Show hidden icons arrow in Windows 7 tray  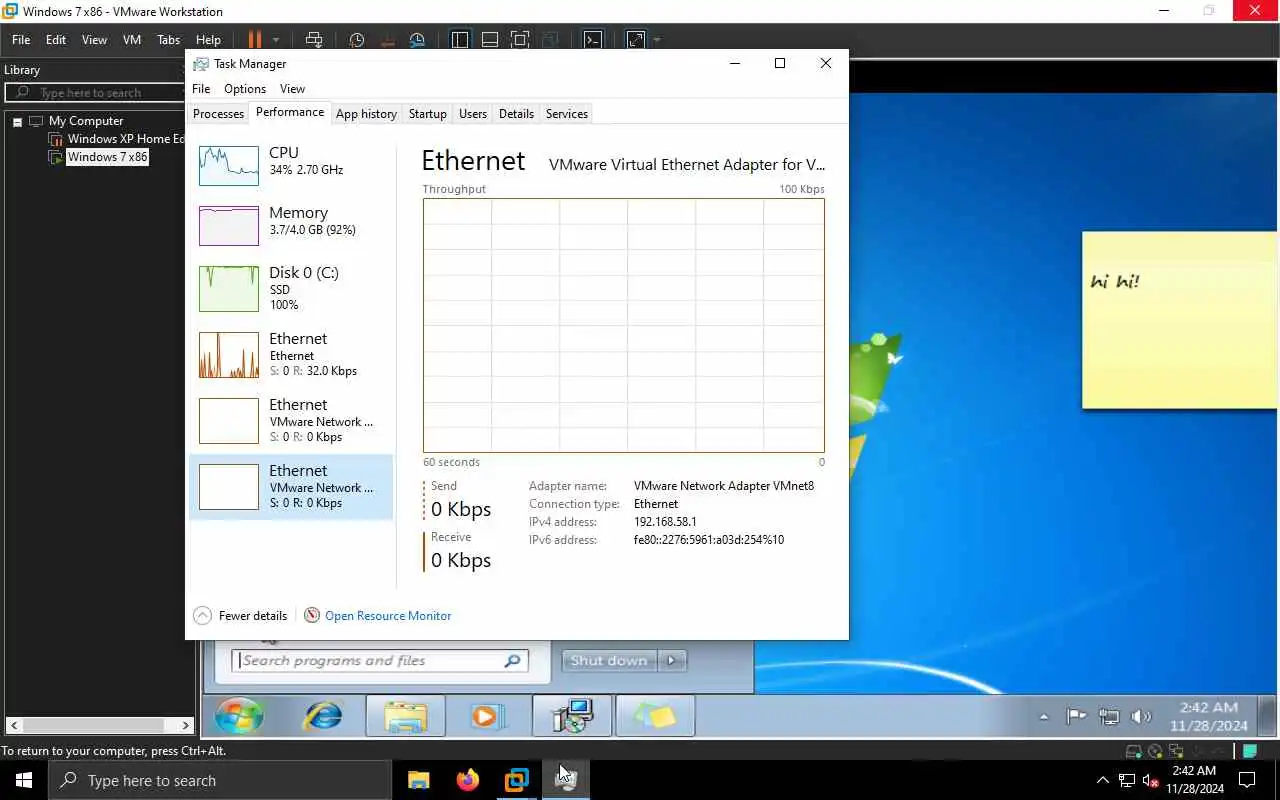[x=1044, y=717]
